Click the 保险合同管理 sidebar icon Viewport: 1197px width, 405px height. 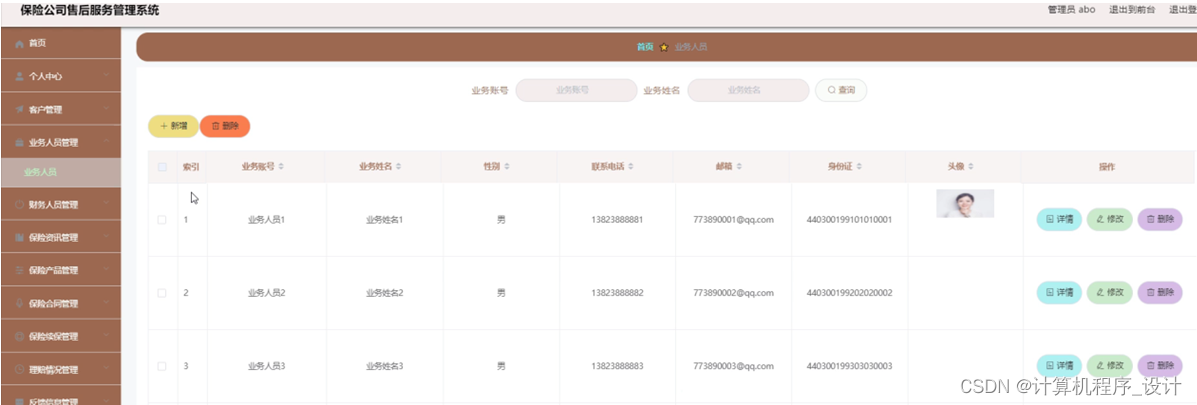(x=20, y=304)
